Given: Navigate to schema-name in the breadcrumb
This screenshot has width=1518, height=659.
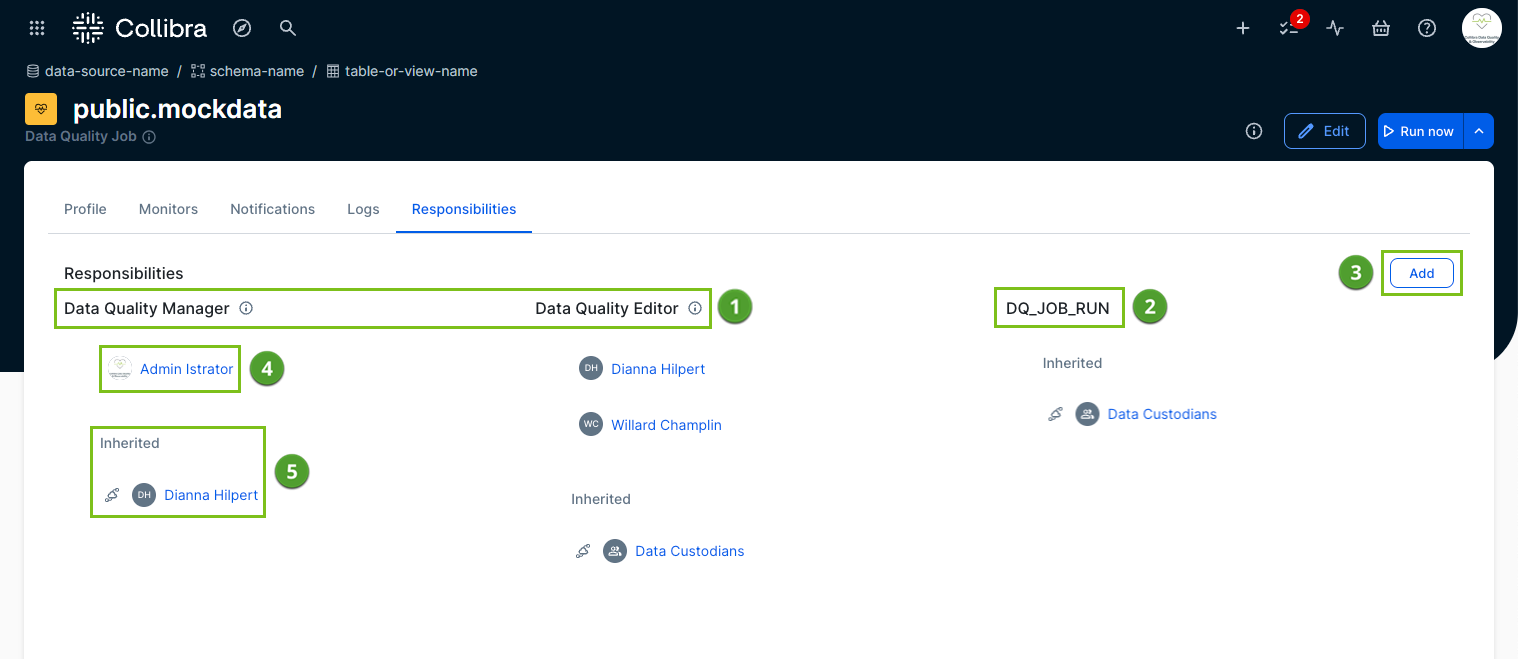Looking at the screenshot, I should (x=257, y=71).
